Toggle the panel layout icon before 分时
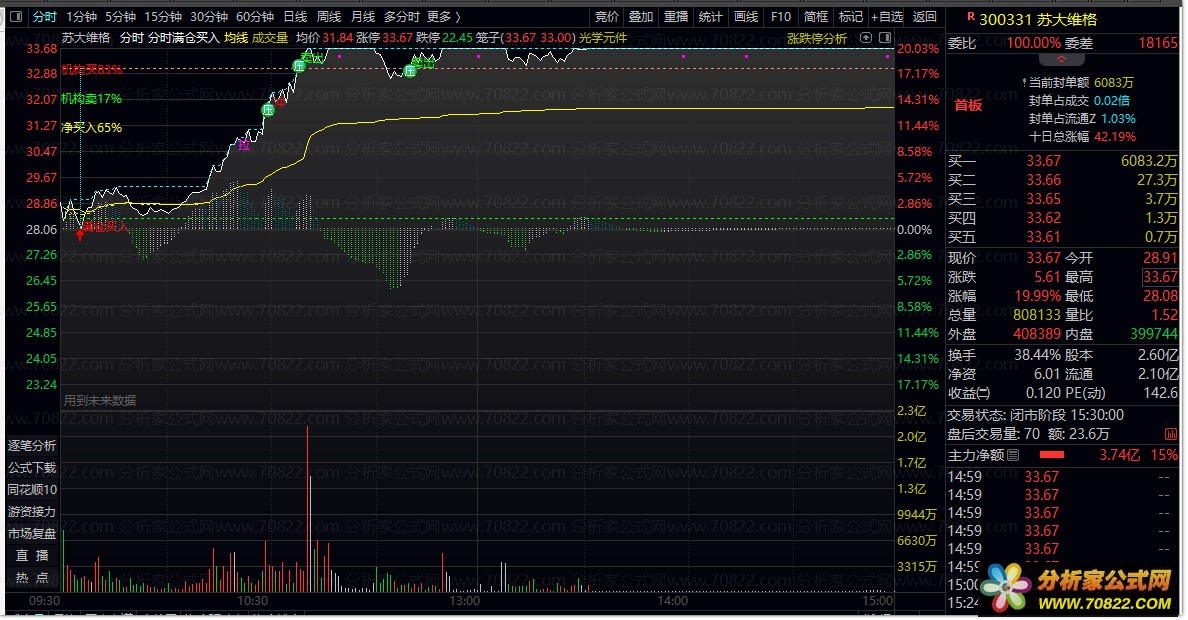Viewport: 1188px width, 620px height. [x=16, y=16]
